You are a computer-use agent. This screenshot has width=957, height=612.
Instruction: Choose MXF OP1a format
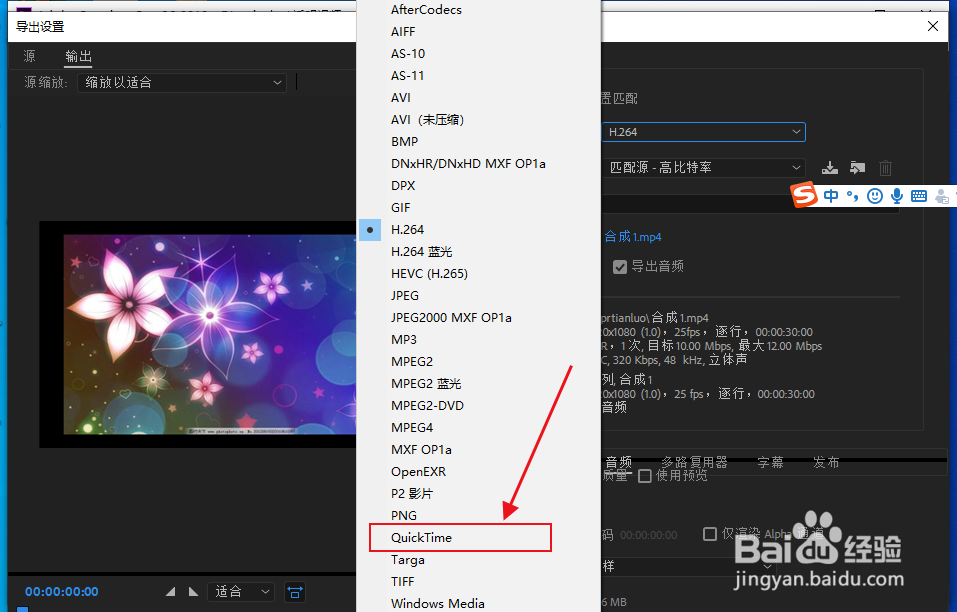tap(421, 450)
